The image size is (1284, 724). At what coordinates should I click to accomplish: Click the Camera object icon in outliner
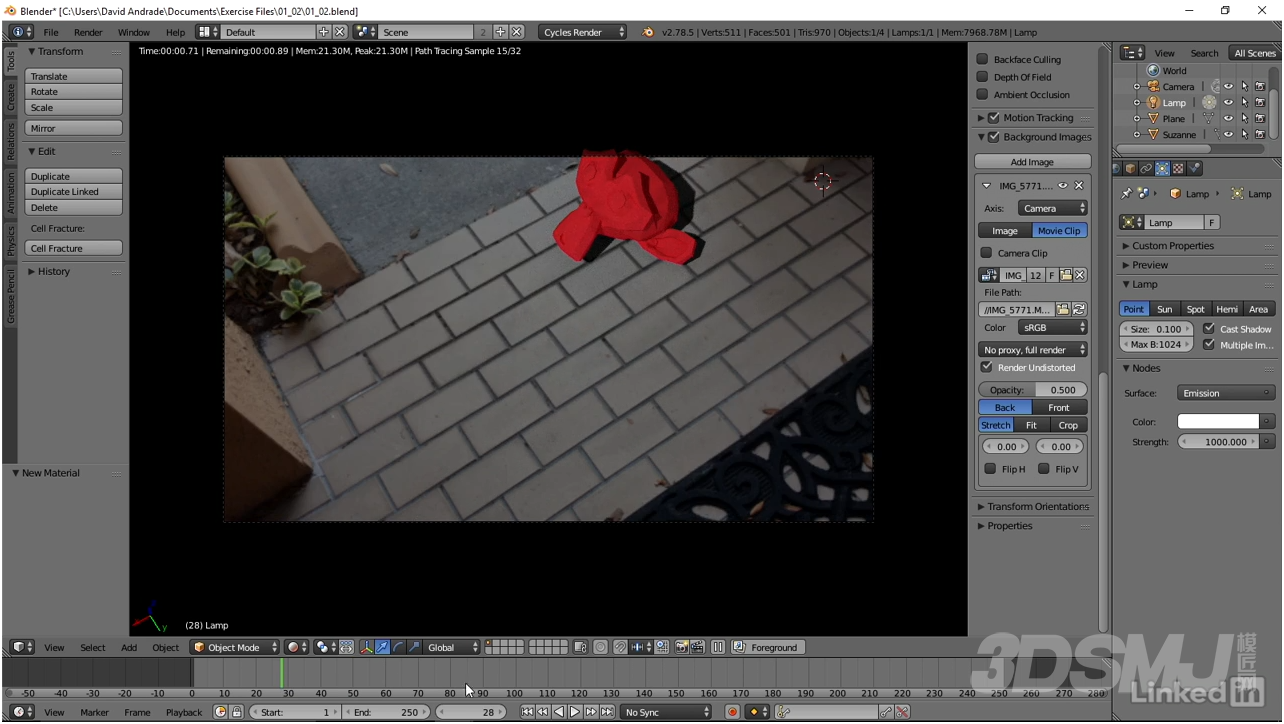click(1153, 87)
